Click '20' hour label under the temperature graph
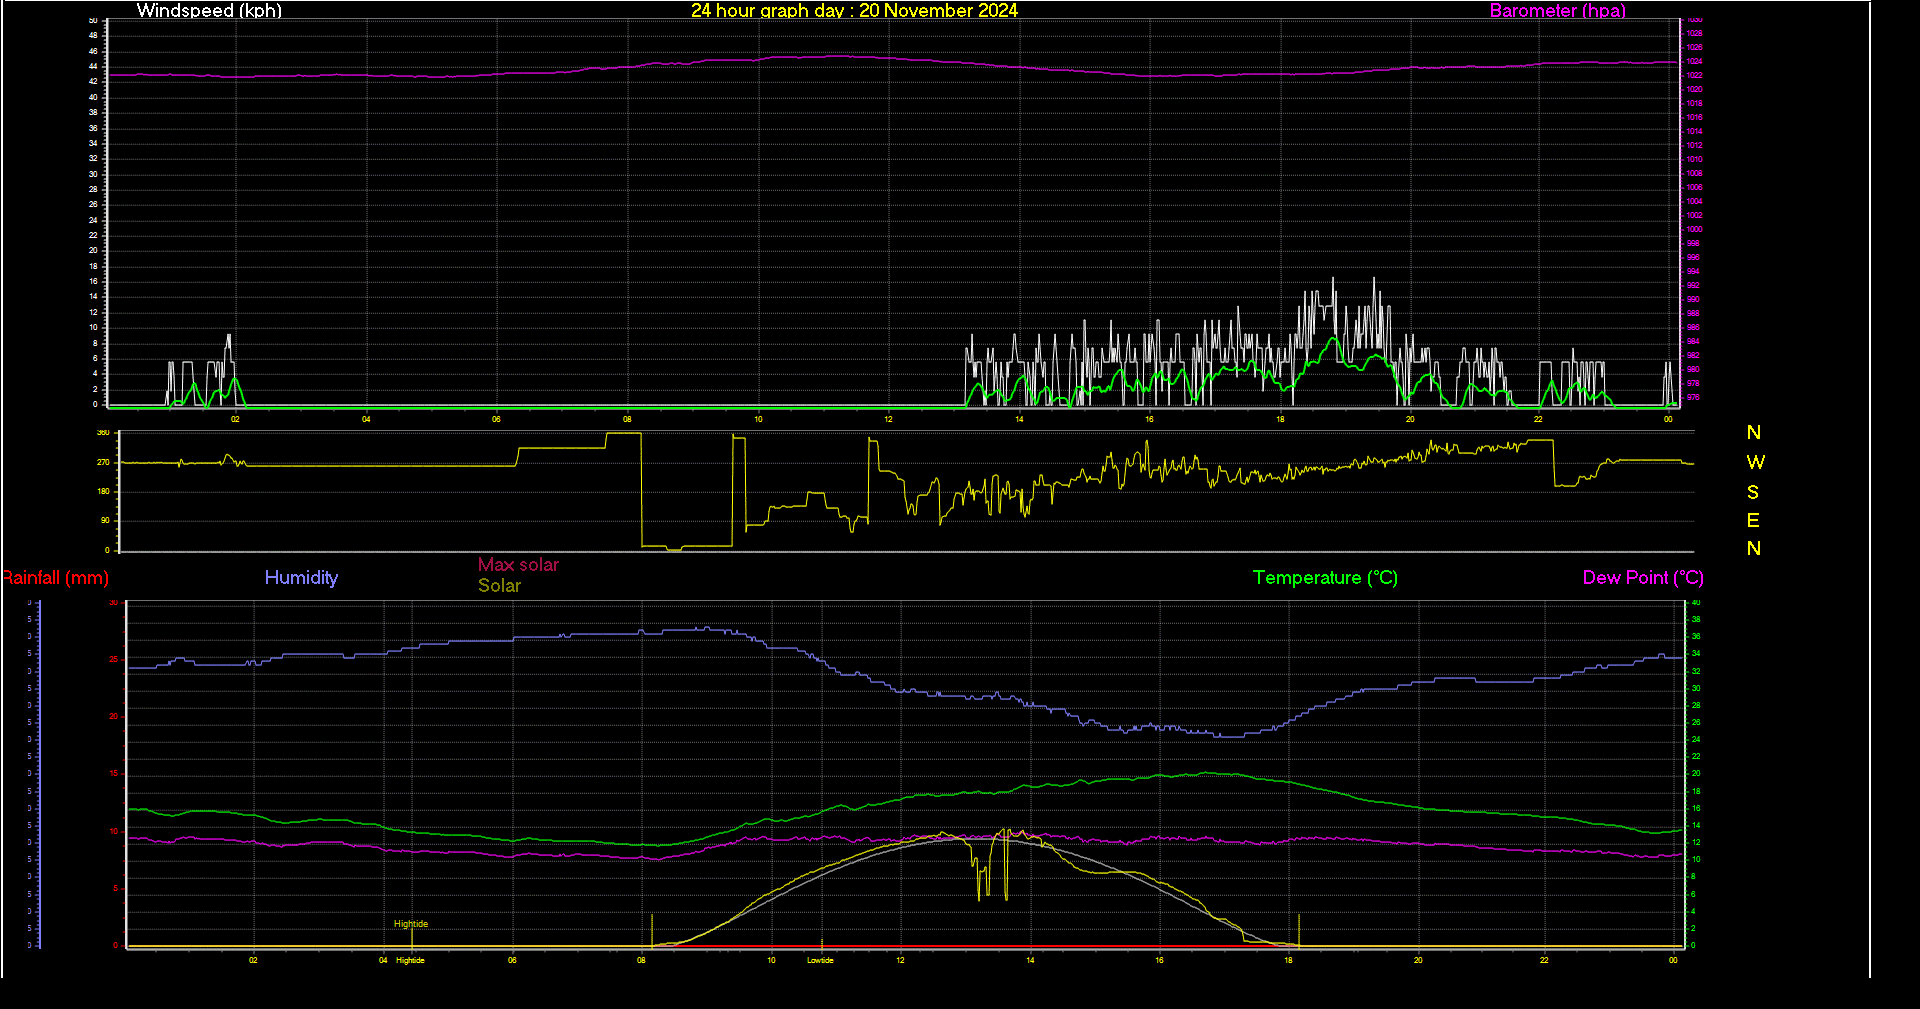The width and height of the screenshot is (1920, 1009). (1418, 960)
